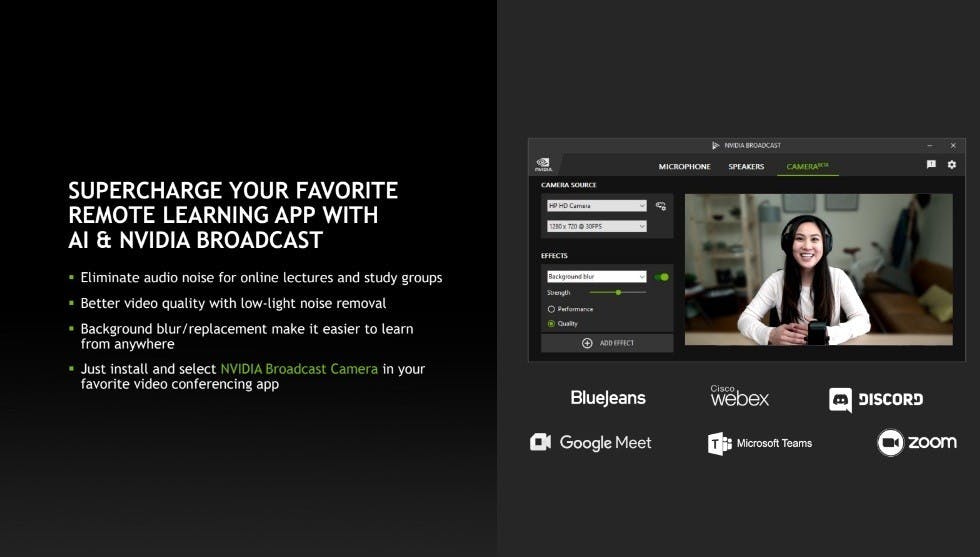Click the Microsoft Teams logo icon
The width and height of the screenshot is (980, 557).
(719, 443)
